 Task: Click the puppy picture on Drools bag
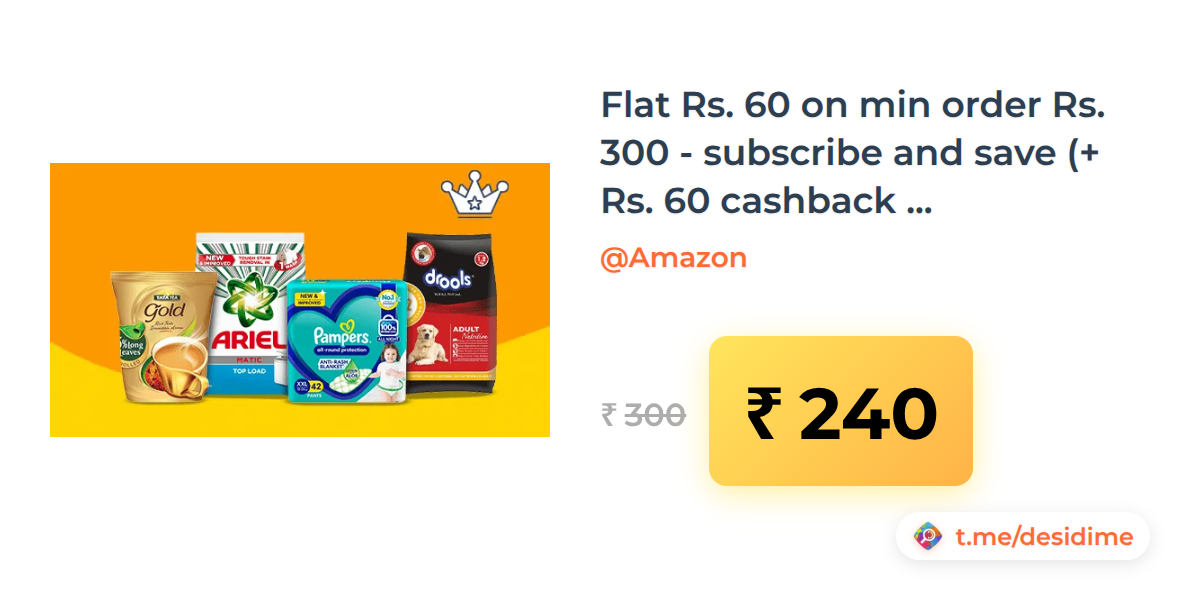point(428,343)
